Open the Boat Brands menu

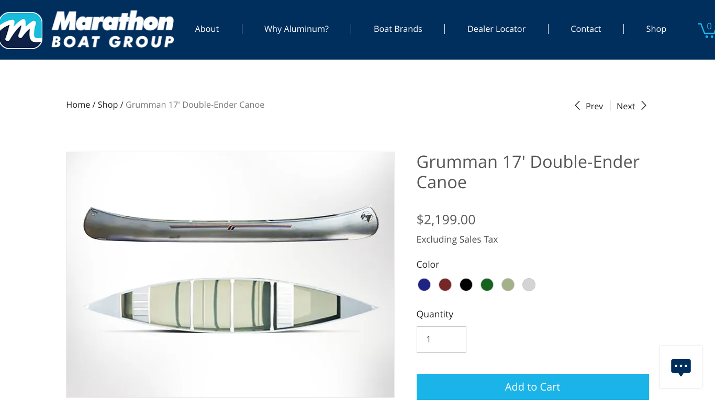coord(398,29)
